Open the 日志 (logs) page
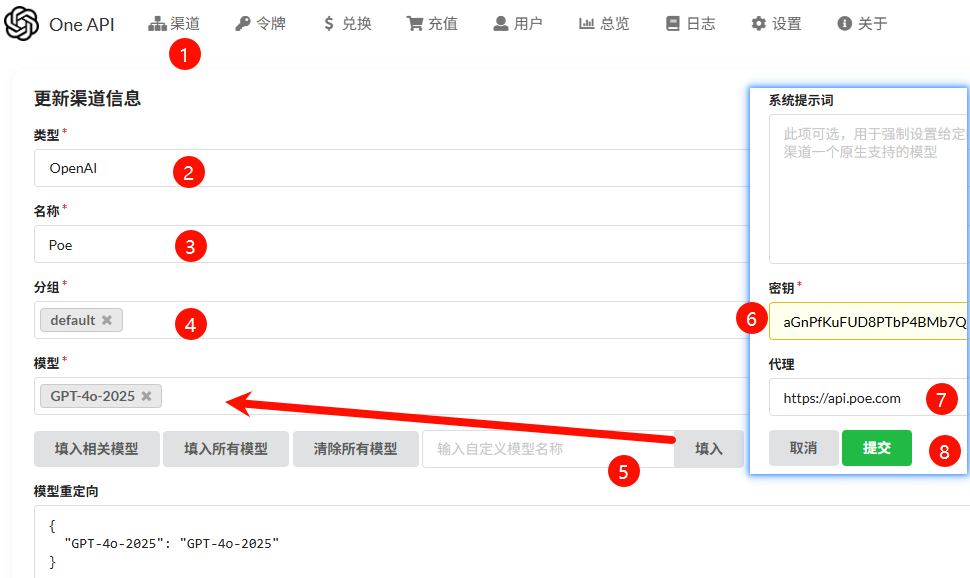This screenshot has height=578, width=970. [x=689, y=22]
